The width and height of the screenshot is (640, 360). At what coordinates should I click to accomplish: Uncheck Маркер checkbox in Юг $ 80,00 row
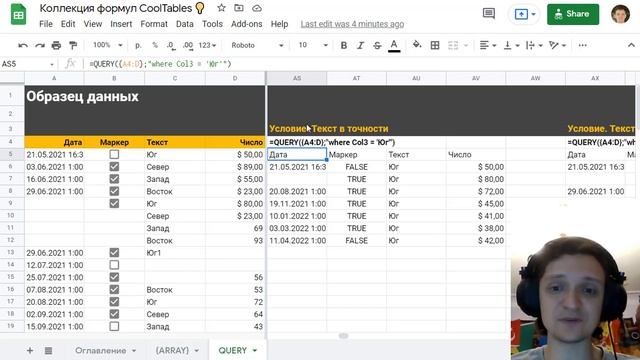[x=114, y=203]
